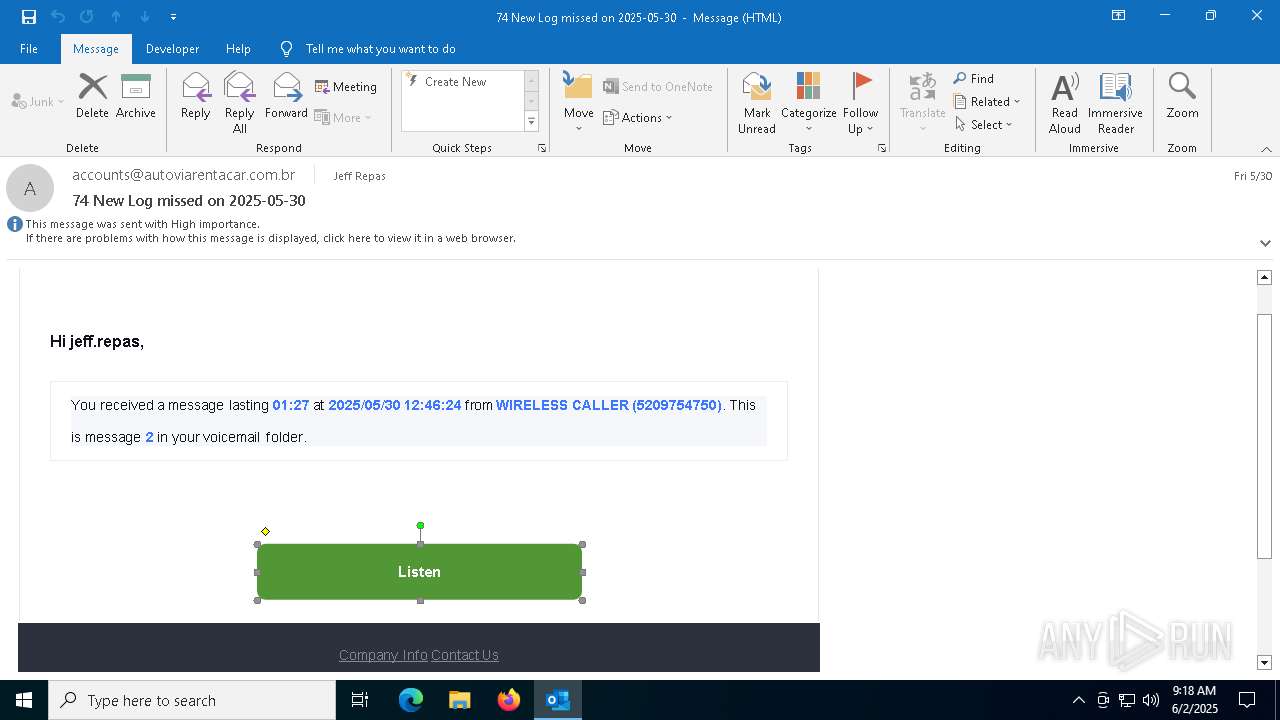This screenshot has height=720, width=1280.
Task: Open the Categorize menu
Action: 808,103
